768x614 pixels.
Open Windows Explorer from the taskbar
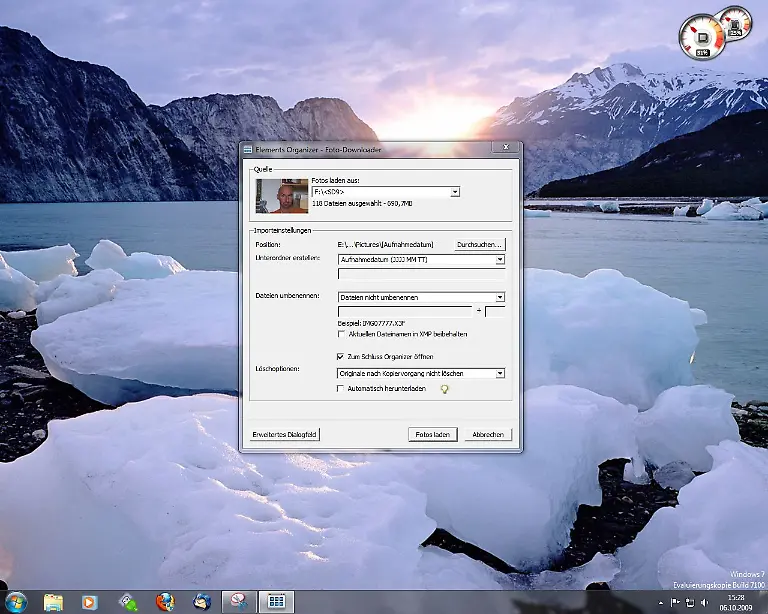coord(53,602)
